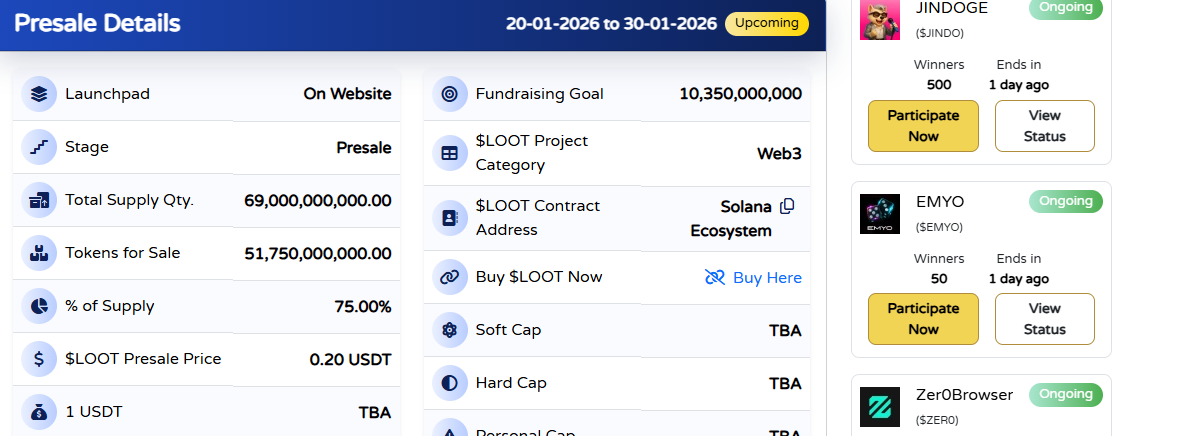Viewport: 1177px width, 436px height.
Task: View status of the JINDOGE giveaway
Action: [x=1044, y=126]
